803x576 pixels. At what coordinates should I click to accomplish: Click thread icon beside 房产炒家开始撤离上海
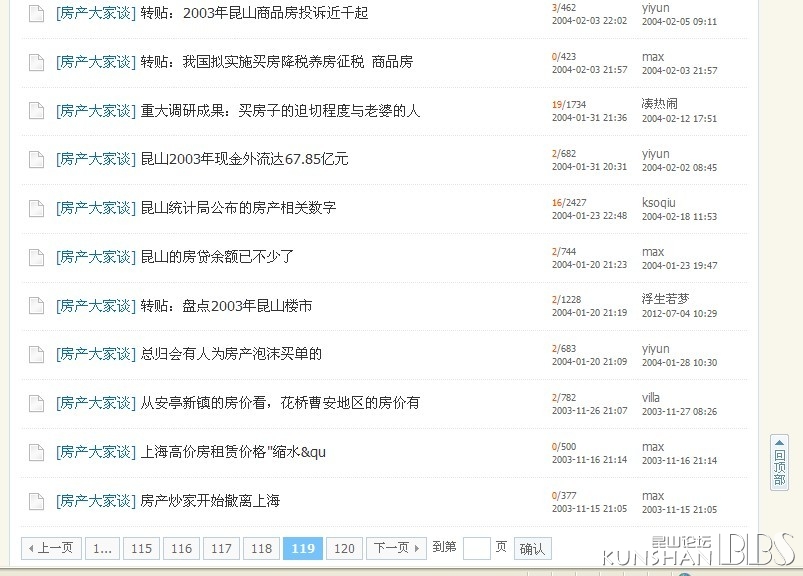pyautogui.click(x=36, y=501)
